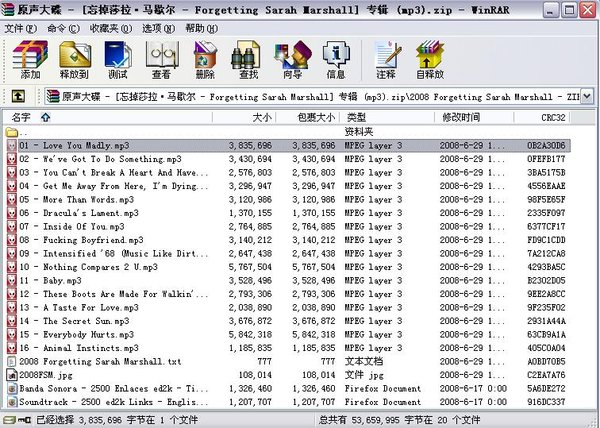
Task: Click status text 总共有 53,659,995 字节在 20 个文件
Action: pos(399,420)
